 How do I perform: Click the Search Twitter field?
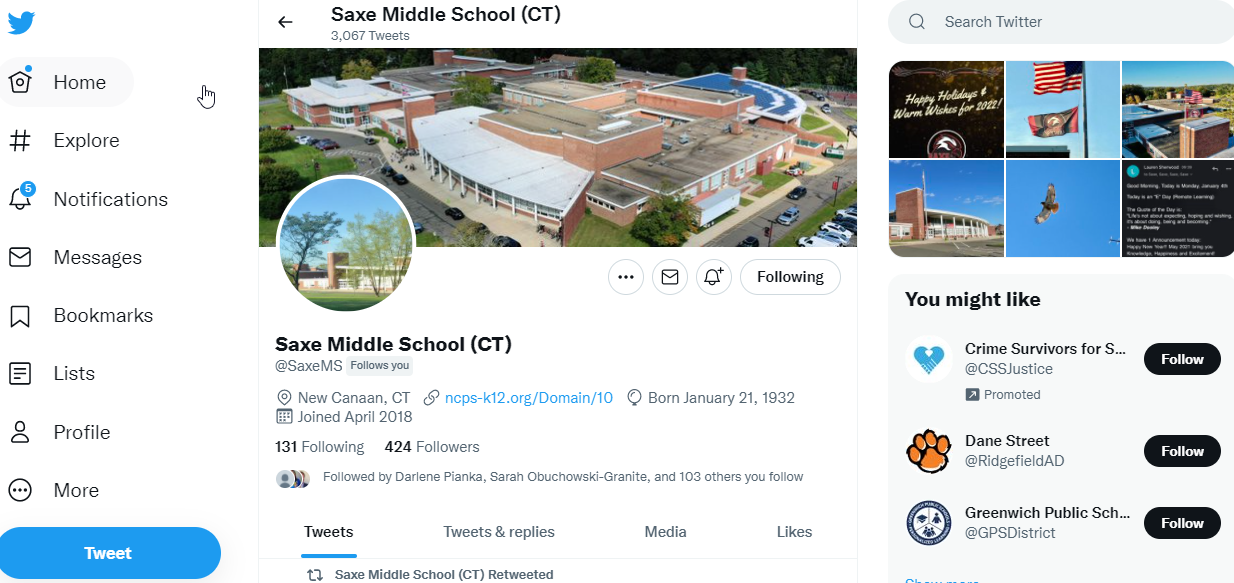point(1061,22)
